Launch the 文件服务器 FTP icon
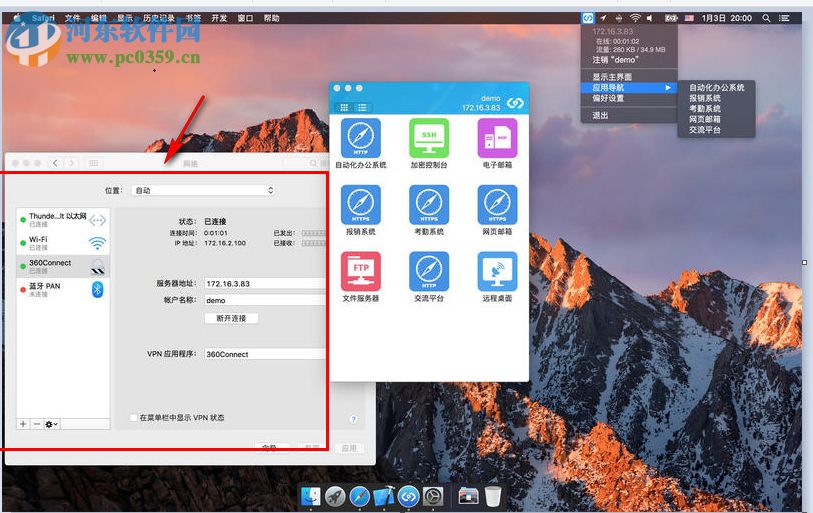This screenshot has width=813, height=513. pos(360,271)
